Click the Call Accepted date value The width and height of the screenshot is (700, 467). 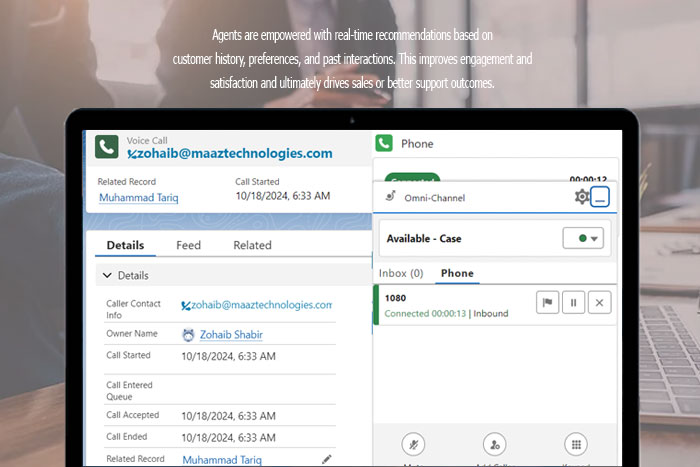click(229, 416)
